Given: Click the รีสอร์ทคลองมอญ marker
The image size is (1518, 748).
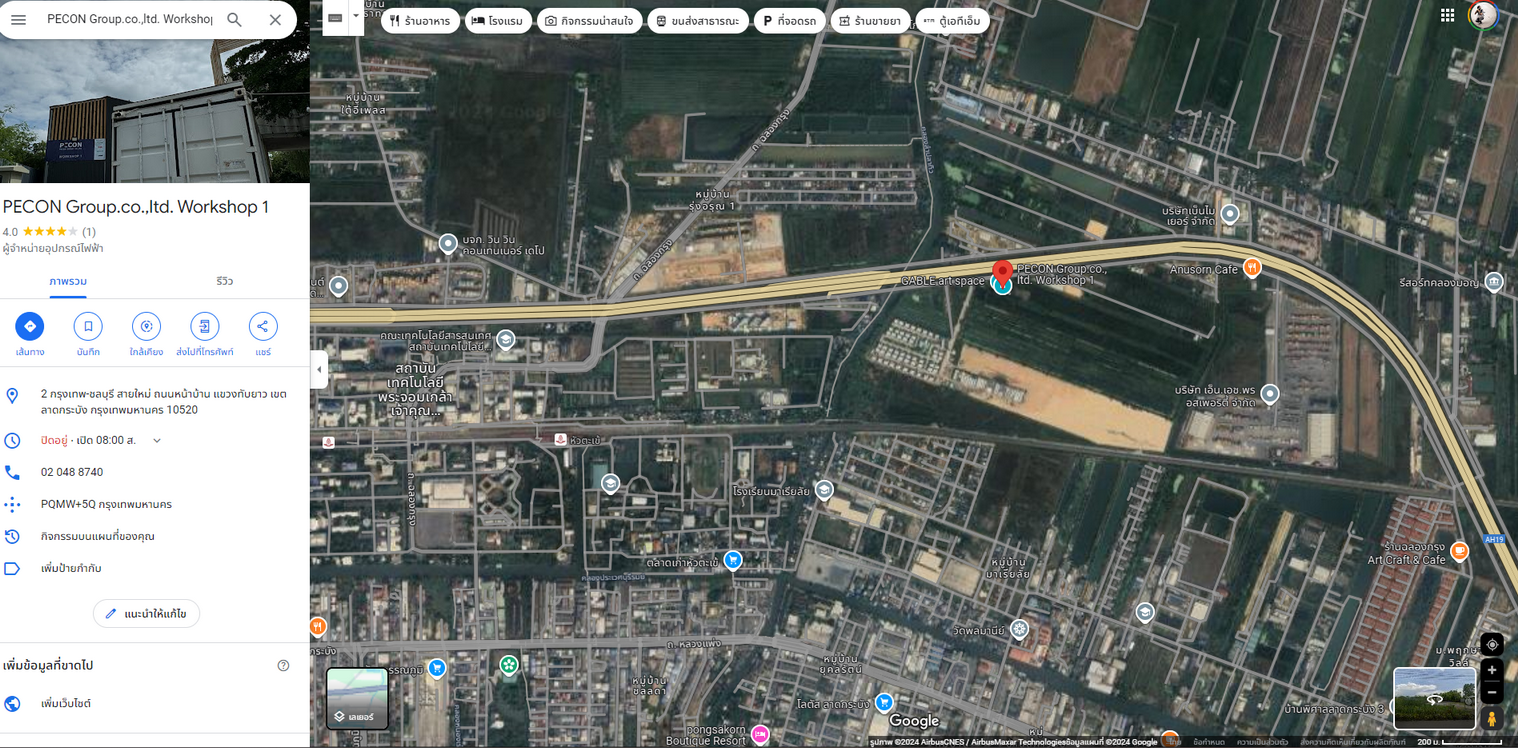Looking at the screenshot, I should [x=1494, y=282].
